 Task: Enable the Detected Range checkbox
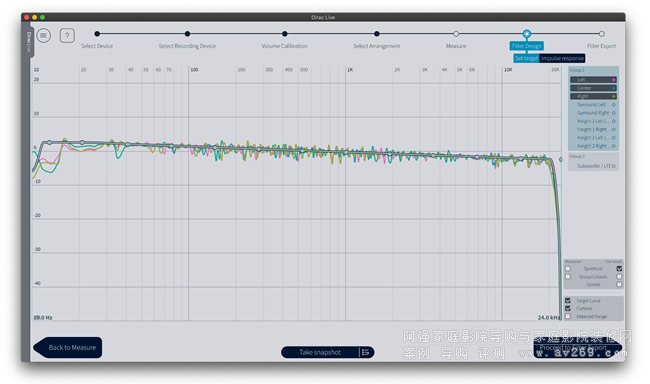(568, 316)
